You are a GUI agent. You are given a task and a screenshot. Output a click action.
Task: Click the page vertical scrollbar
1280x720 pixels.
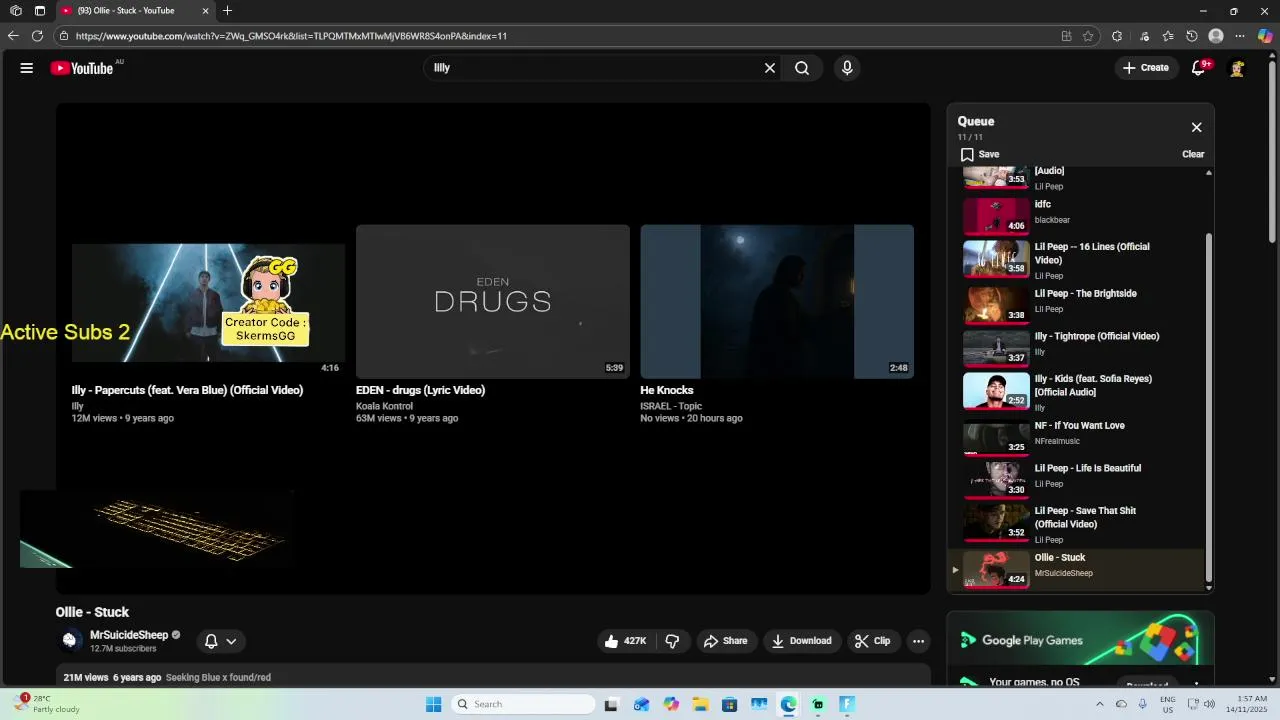(1273, 150)
